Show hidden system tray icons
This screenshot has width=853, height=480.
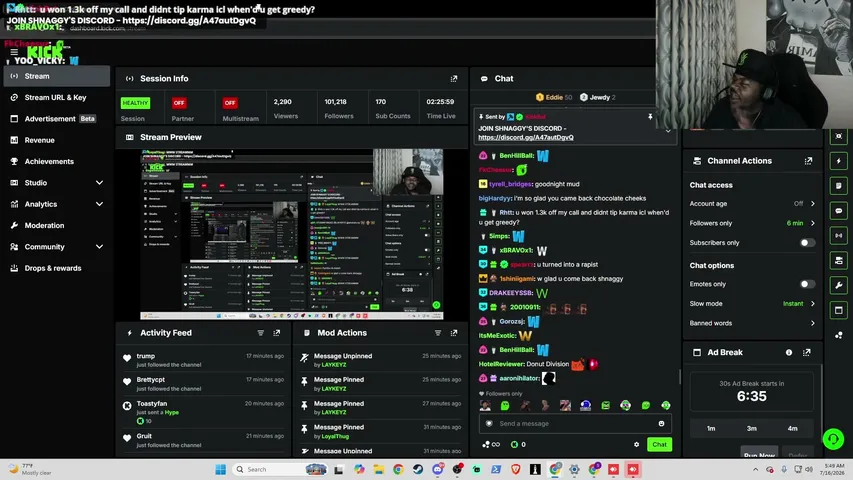tap(756, 469)
